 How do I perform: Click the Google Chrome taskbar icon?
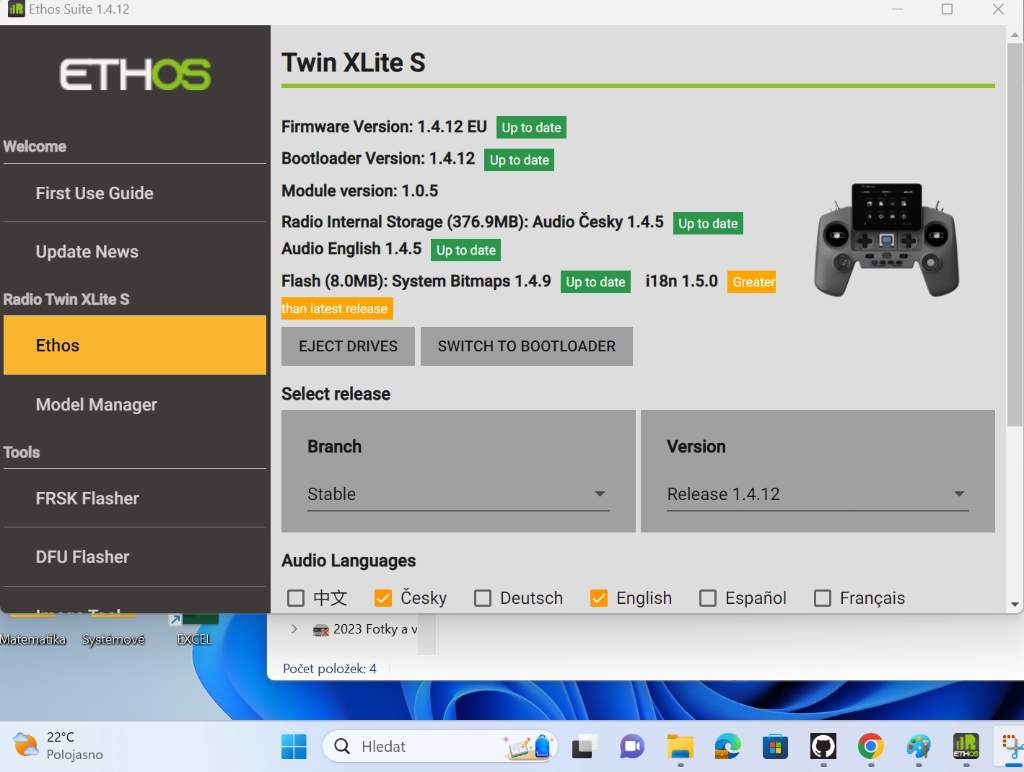870,746
